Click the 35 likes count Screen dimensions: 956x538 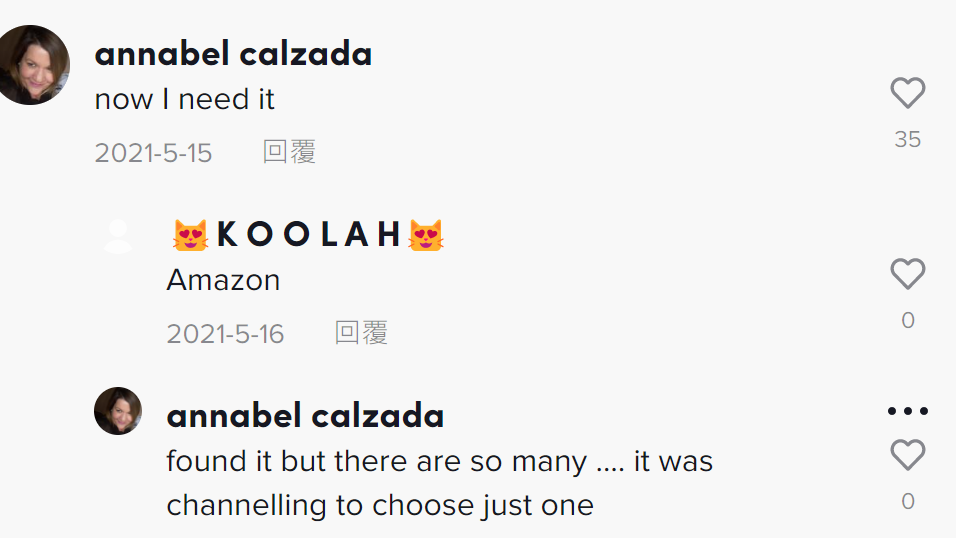coord(907,140)
